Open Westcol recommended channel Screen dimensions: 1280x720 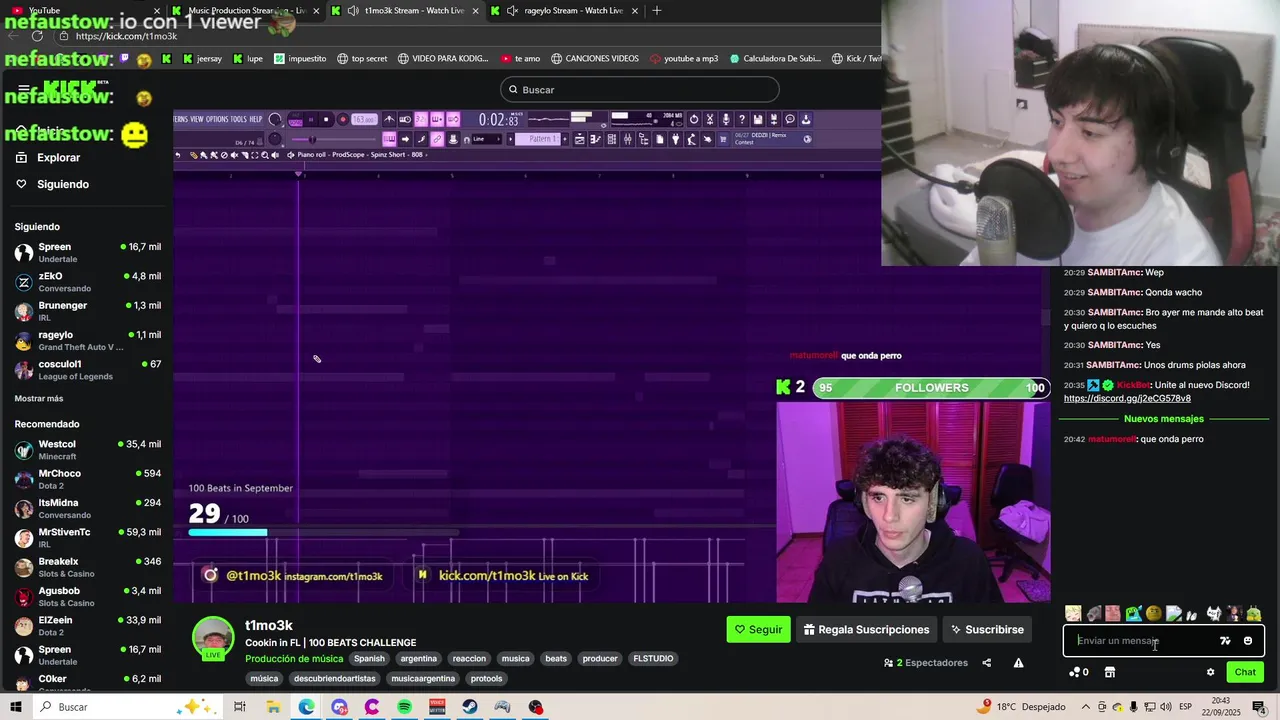point(87,450)
